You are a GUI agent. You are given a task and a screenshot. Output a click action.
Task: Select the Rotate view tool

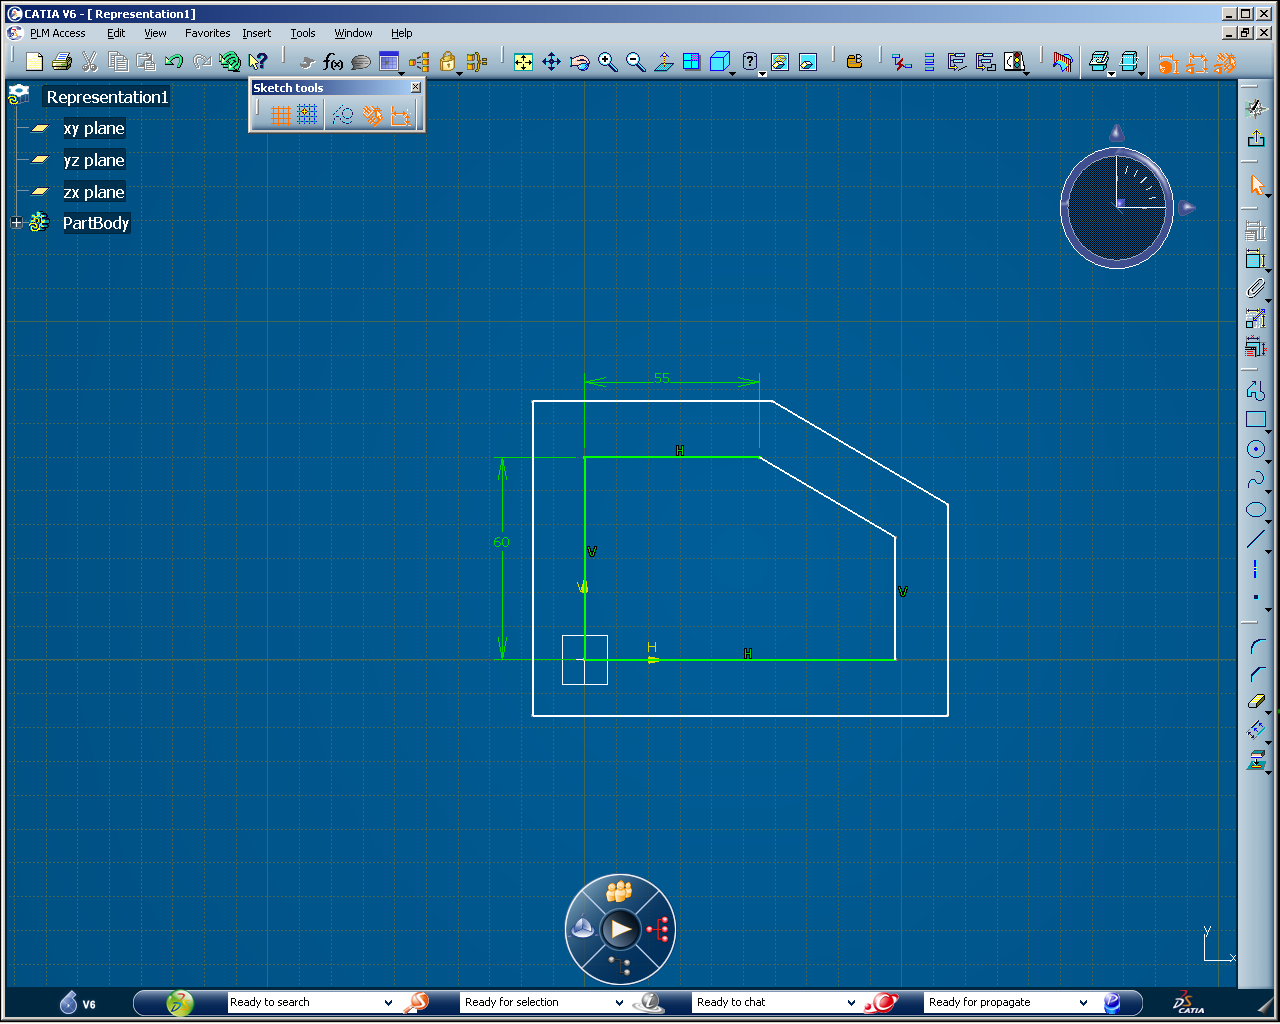579,62
